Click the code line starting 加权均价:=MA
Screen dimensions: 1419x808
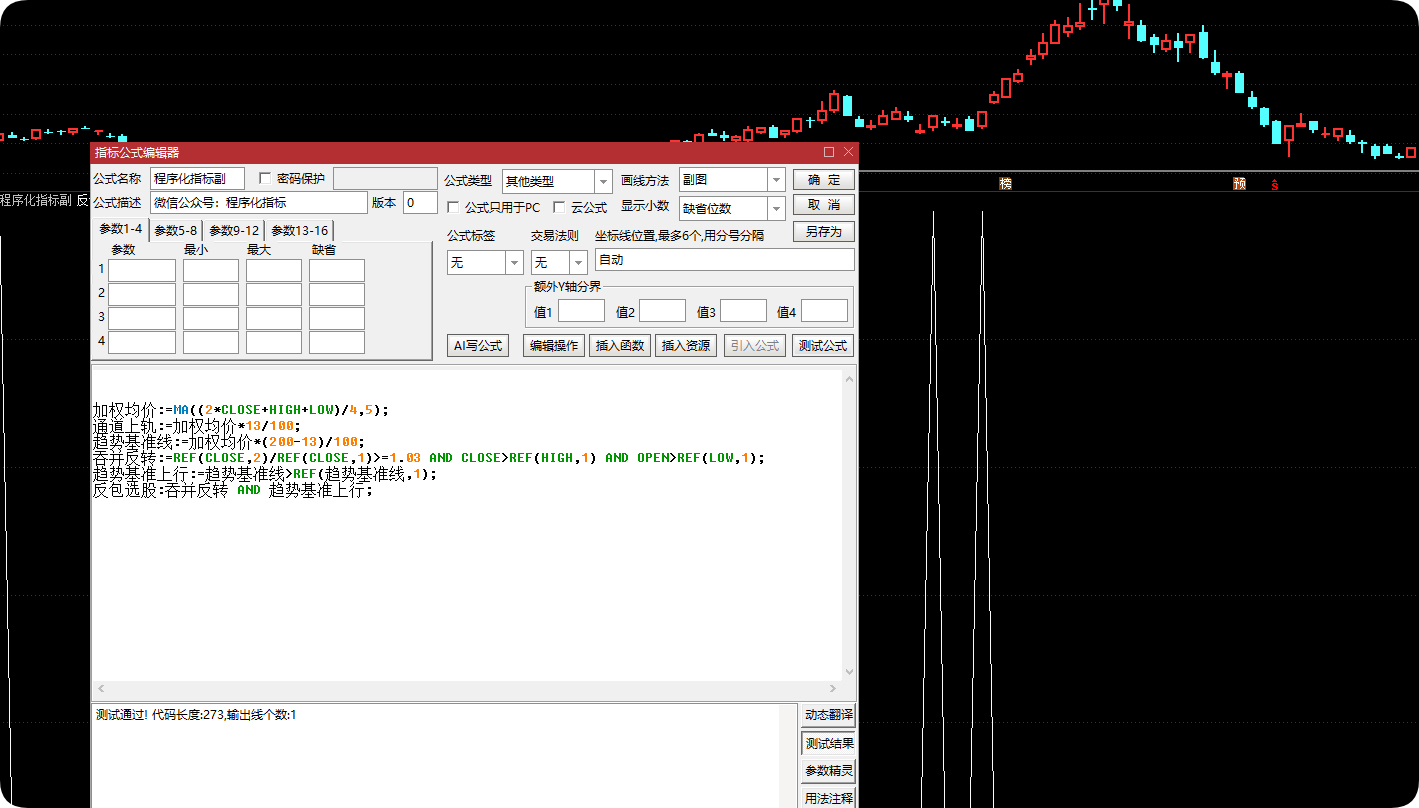(x=240, y=410)
